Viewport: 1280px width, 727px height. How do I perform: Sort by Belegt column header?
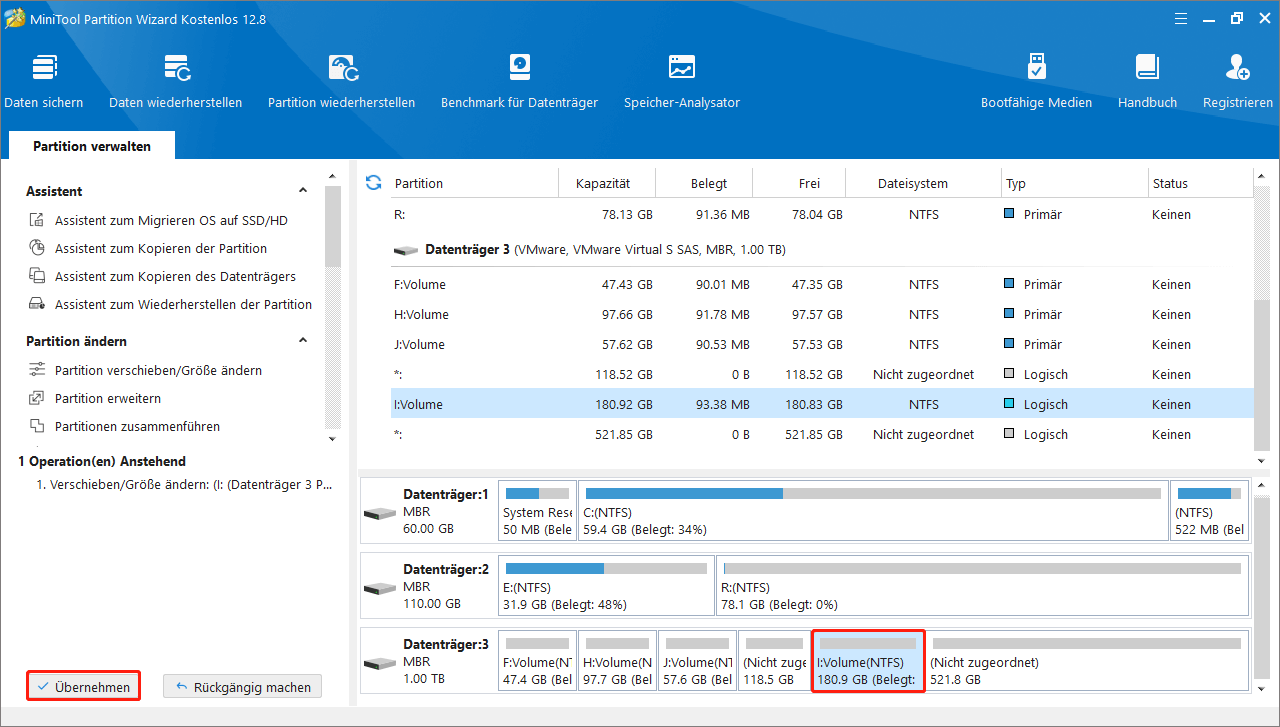pyautogui.click(x=708, y=184)
